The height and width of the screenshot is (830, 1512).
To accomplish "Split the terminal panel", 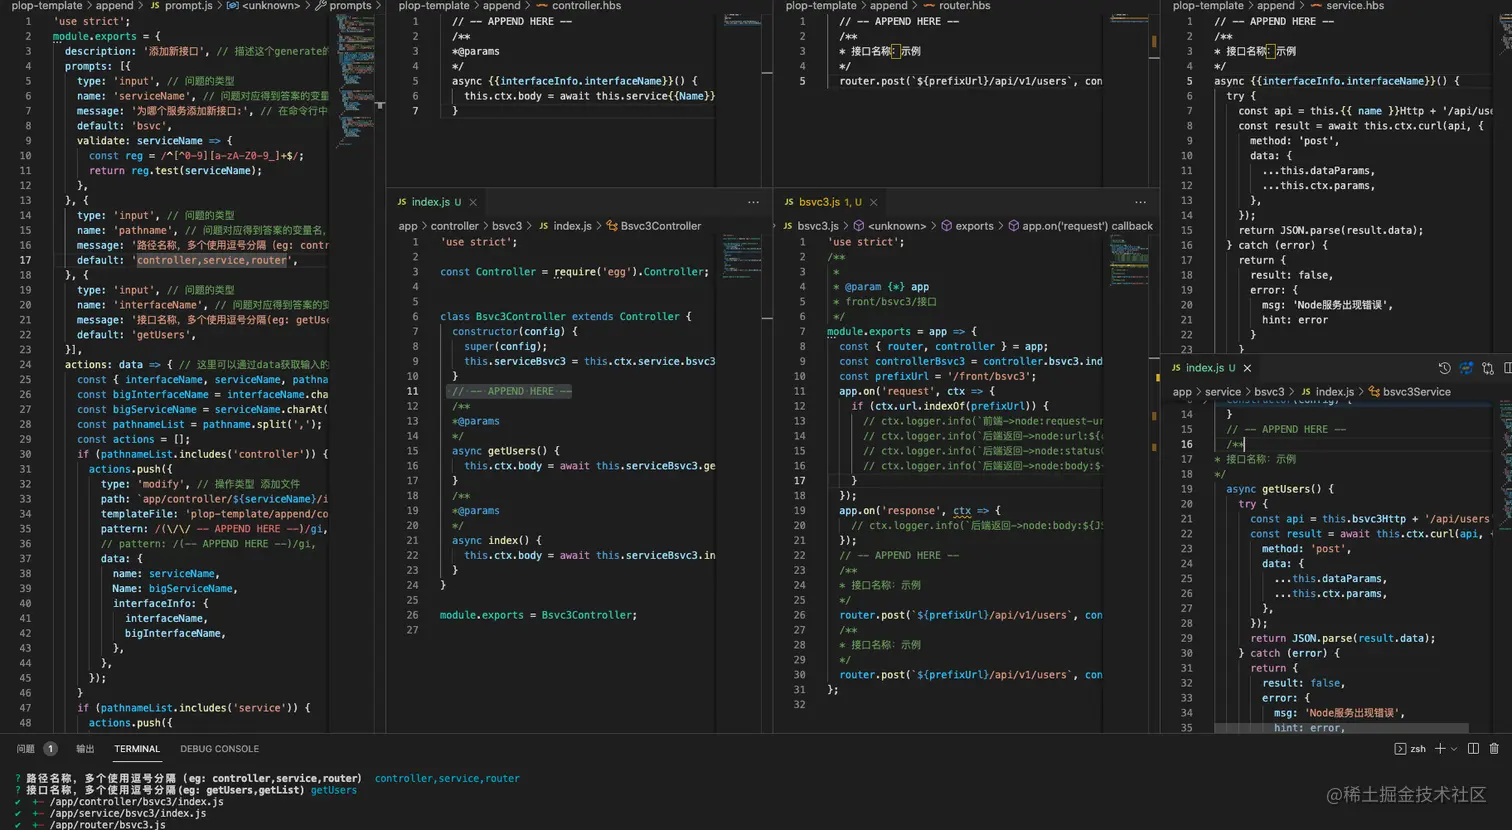I will point(1473,748).
